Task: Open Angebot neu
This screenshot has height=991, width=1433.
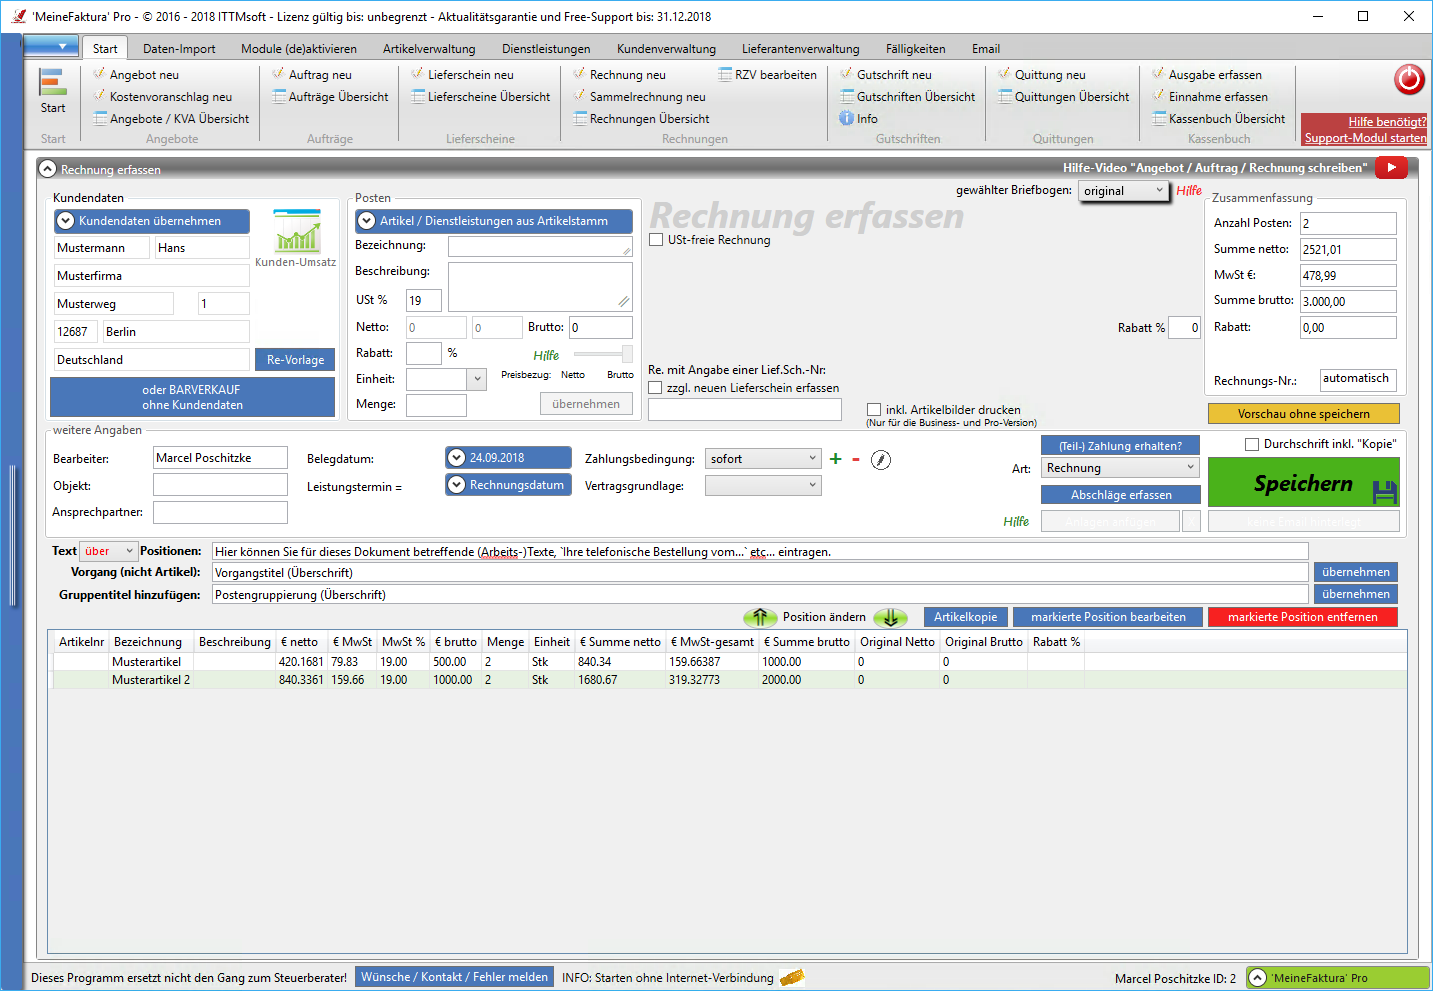Action: tap(136, 74)
